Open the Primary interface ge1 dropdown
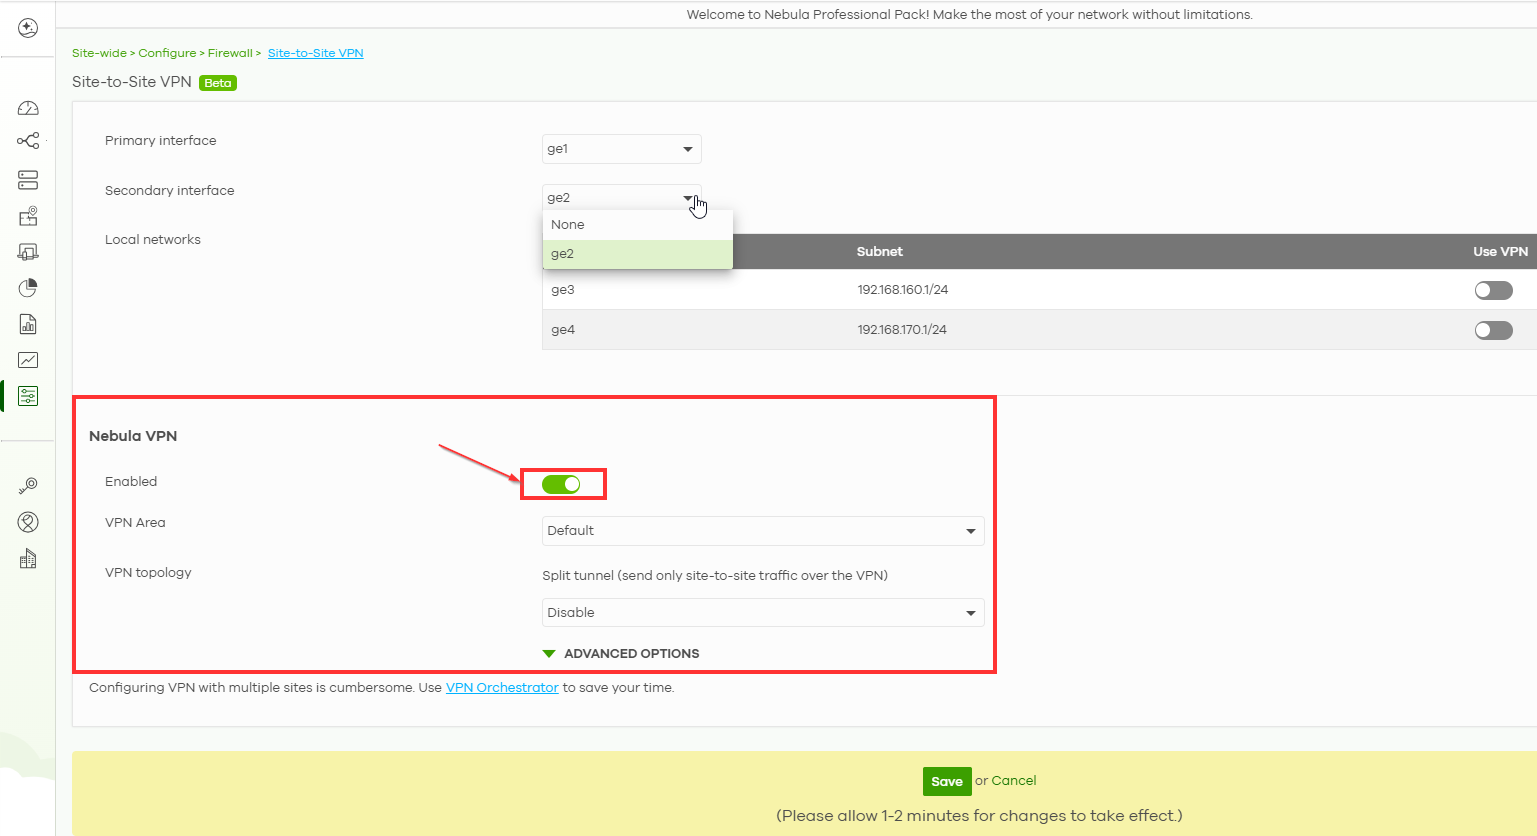The image size is (1537, 836). point(622,149)
